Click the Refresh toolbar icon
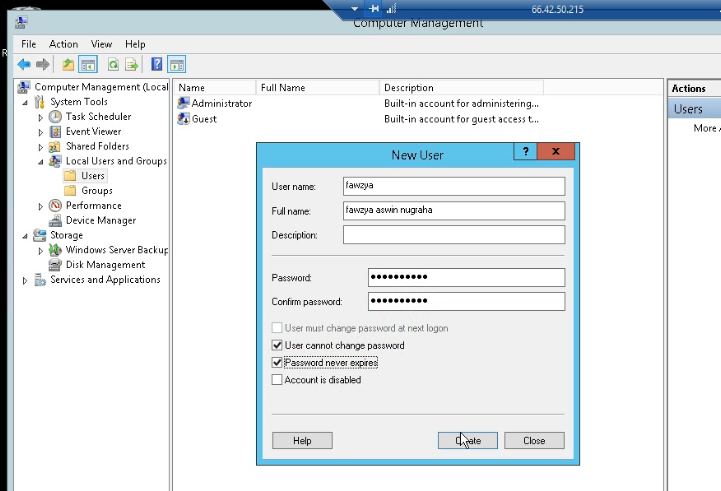 pyautogui.click(x=113, y=65)
